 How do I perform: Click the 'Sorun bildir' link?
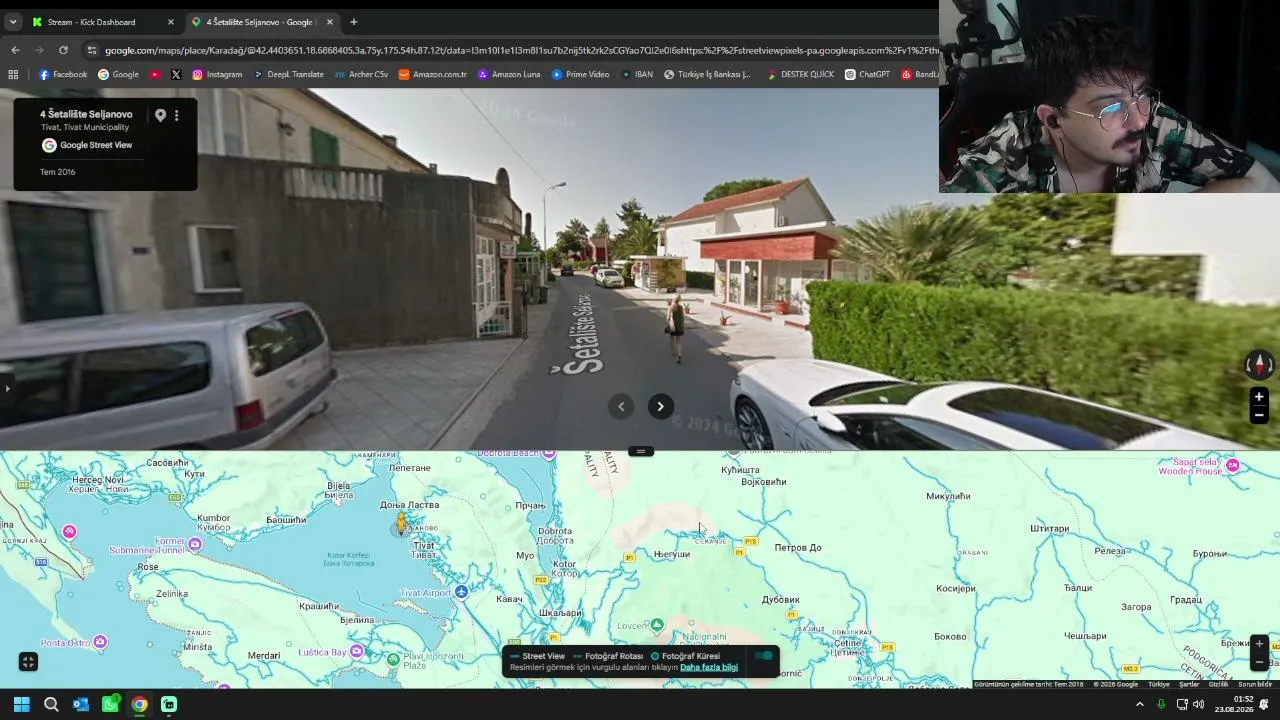1255,684
